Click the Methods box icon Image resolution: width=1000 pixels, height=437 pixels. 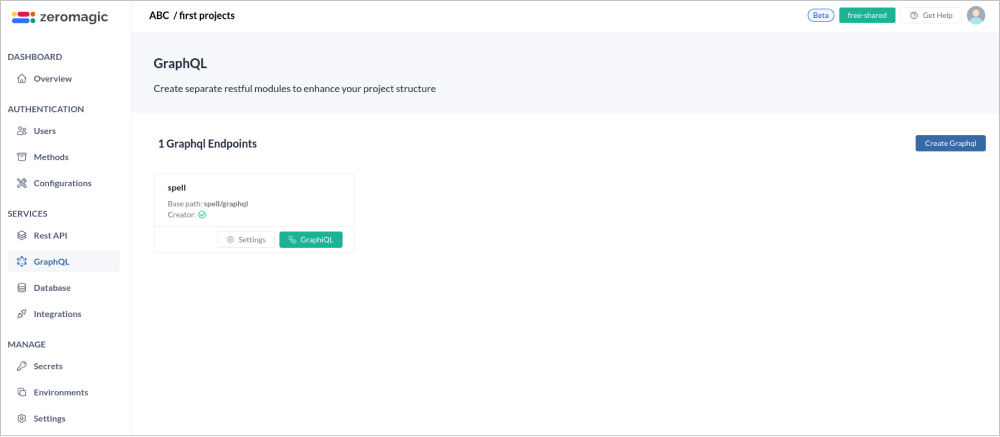22,158
